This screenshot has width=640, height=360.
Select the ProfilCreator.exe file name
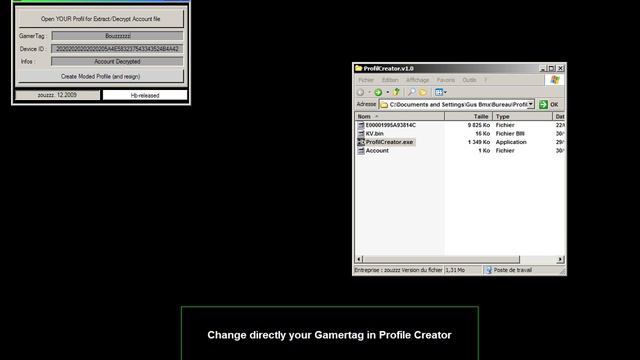[389, 142]
